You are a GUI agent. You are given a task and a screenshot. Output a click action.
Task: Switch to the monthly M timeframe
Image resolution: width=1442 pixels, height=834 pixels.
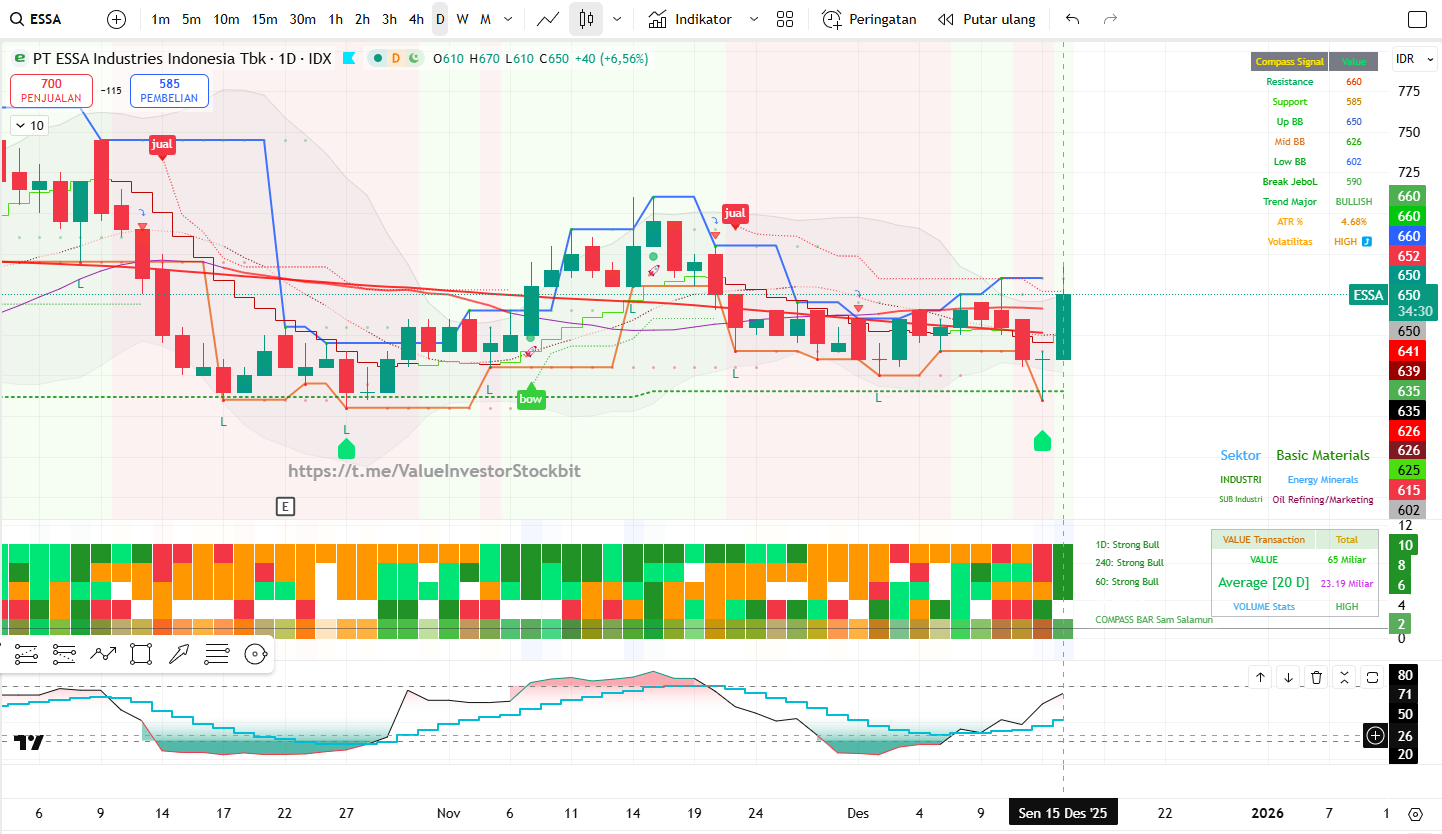tap(485, 19)
